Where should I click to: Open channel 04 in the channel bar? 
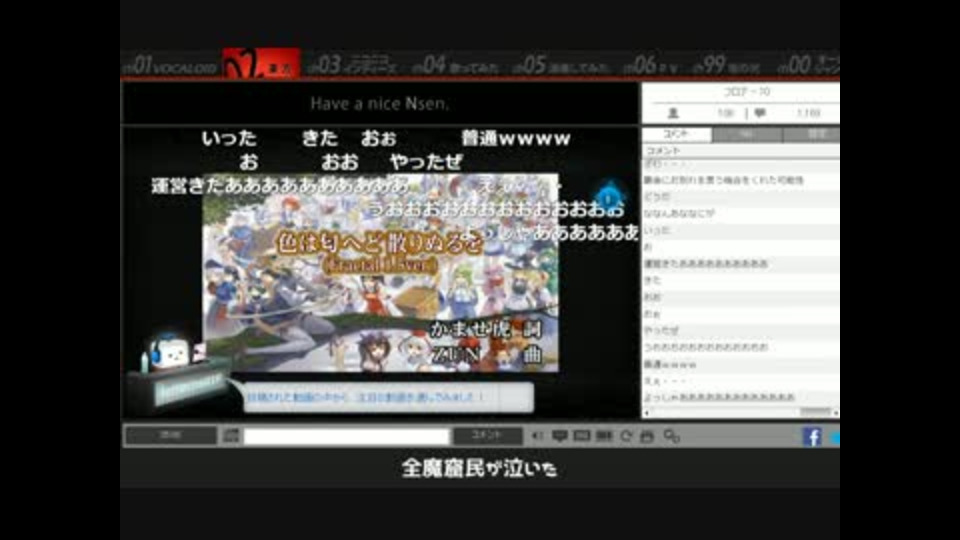point(457,65)
